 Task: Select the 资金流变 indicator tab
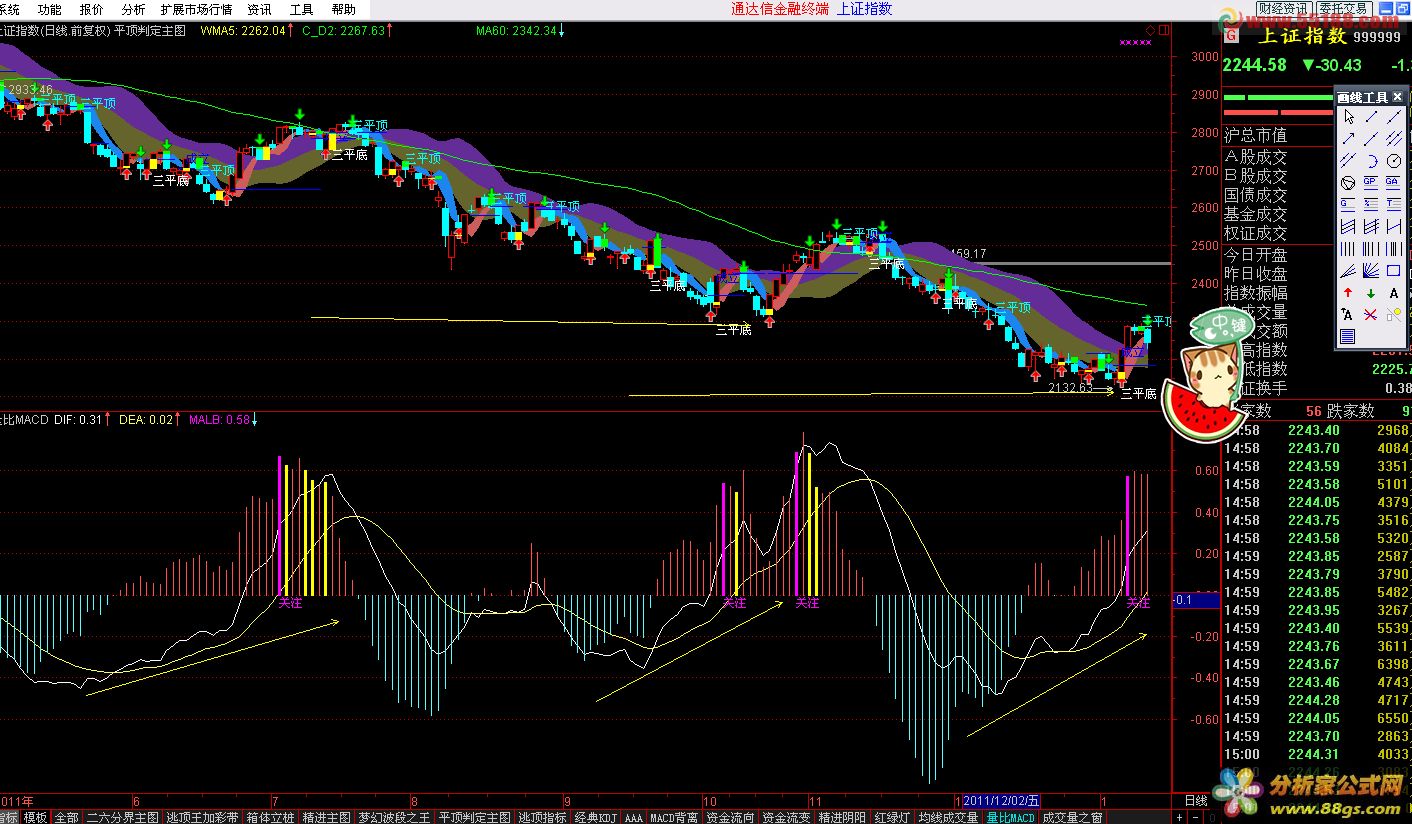[x=786, y=817]
